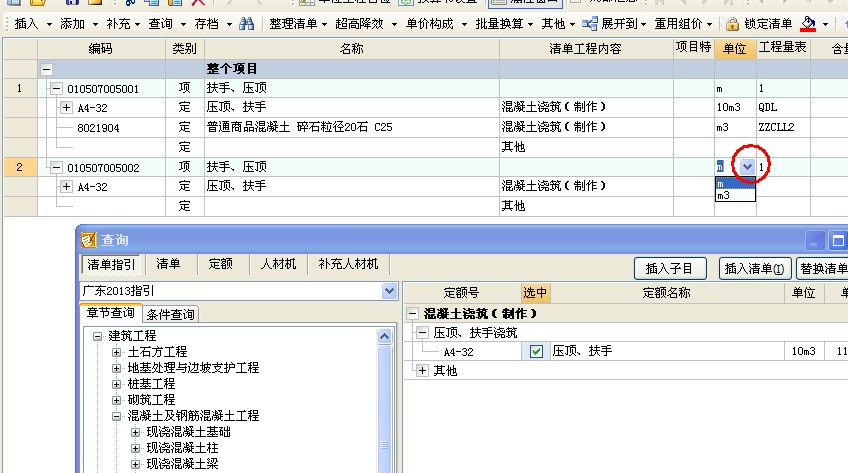Select the 条件查询 sub-tab
The image size is (848, 473).
tap(170, 314)
